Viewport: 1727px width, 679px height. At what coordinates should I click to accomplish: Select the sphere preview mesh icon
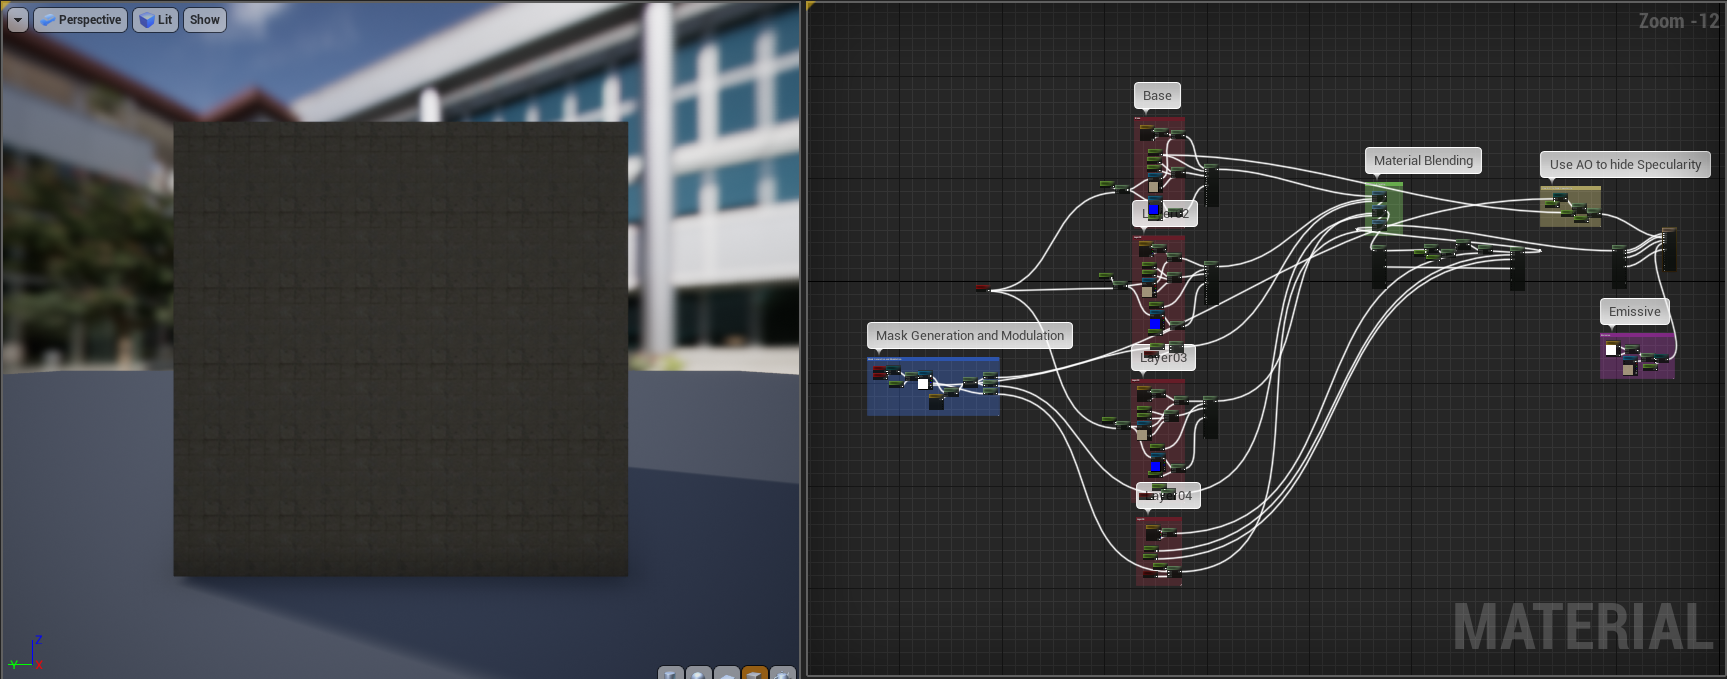[699, 673]
